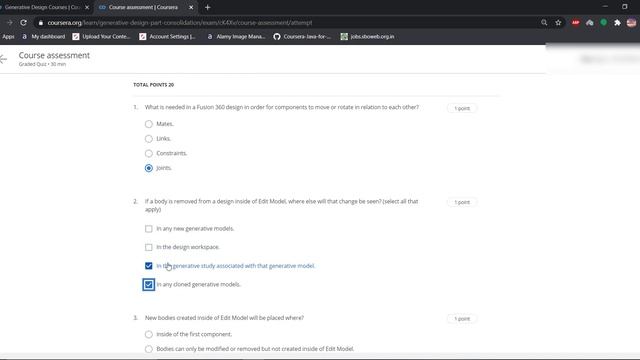640x360 pixels.
Task: Reload the page with the refresh icon
Action: 23,23
